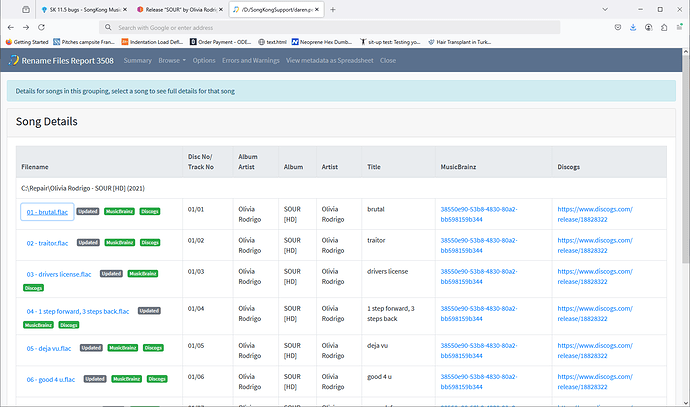The width and height of the screenshot is (690, 407).
Task: Reload the page with refresh icon
Action: [x=41, y=27]
